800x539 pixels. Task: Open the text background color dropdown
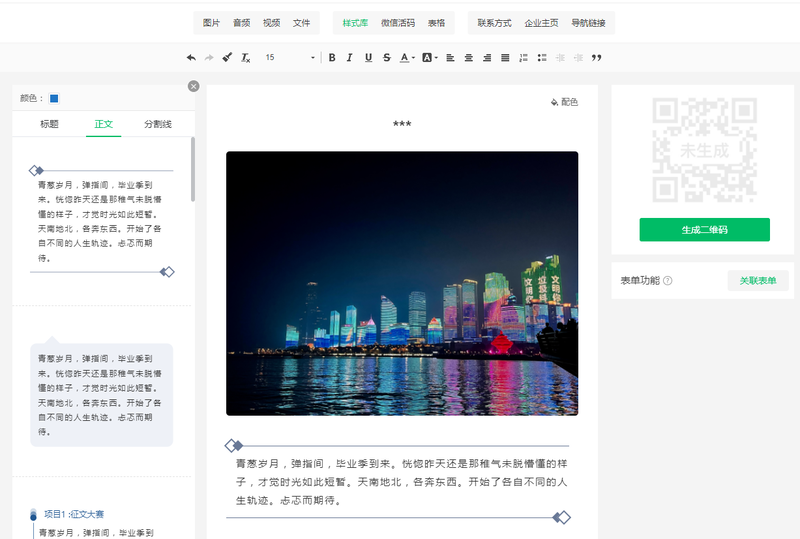[x=437, y=58]
